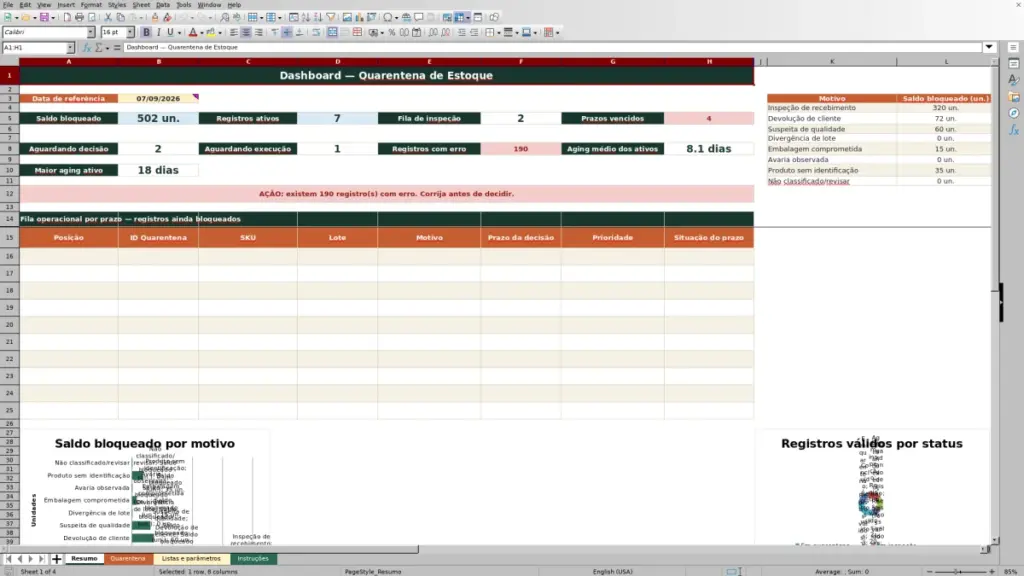Select the reference date cell 07/09/2026
This screenshot has height=576, width=1024.
(x=158, y=99)
